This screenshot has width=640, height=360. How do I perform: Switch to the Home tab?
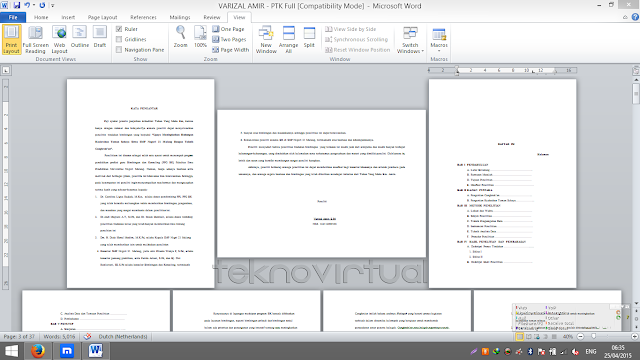click(x=41, y=17)
